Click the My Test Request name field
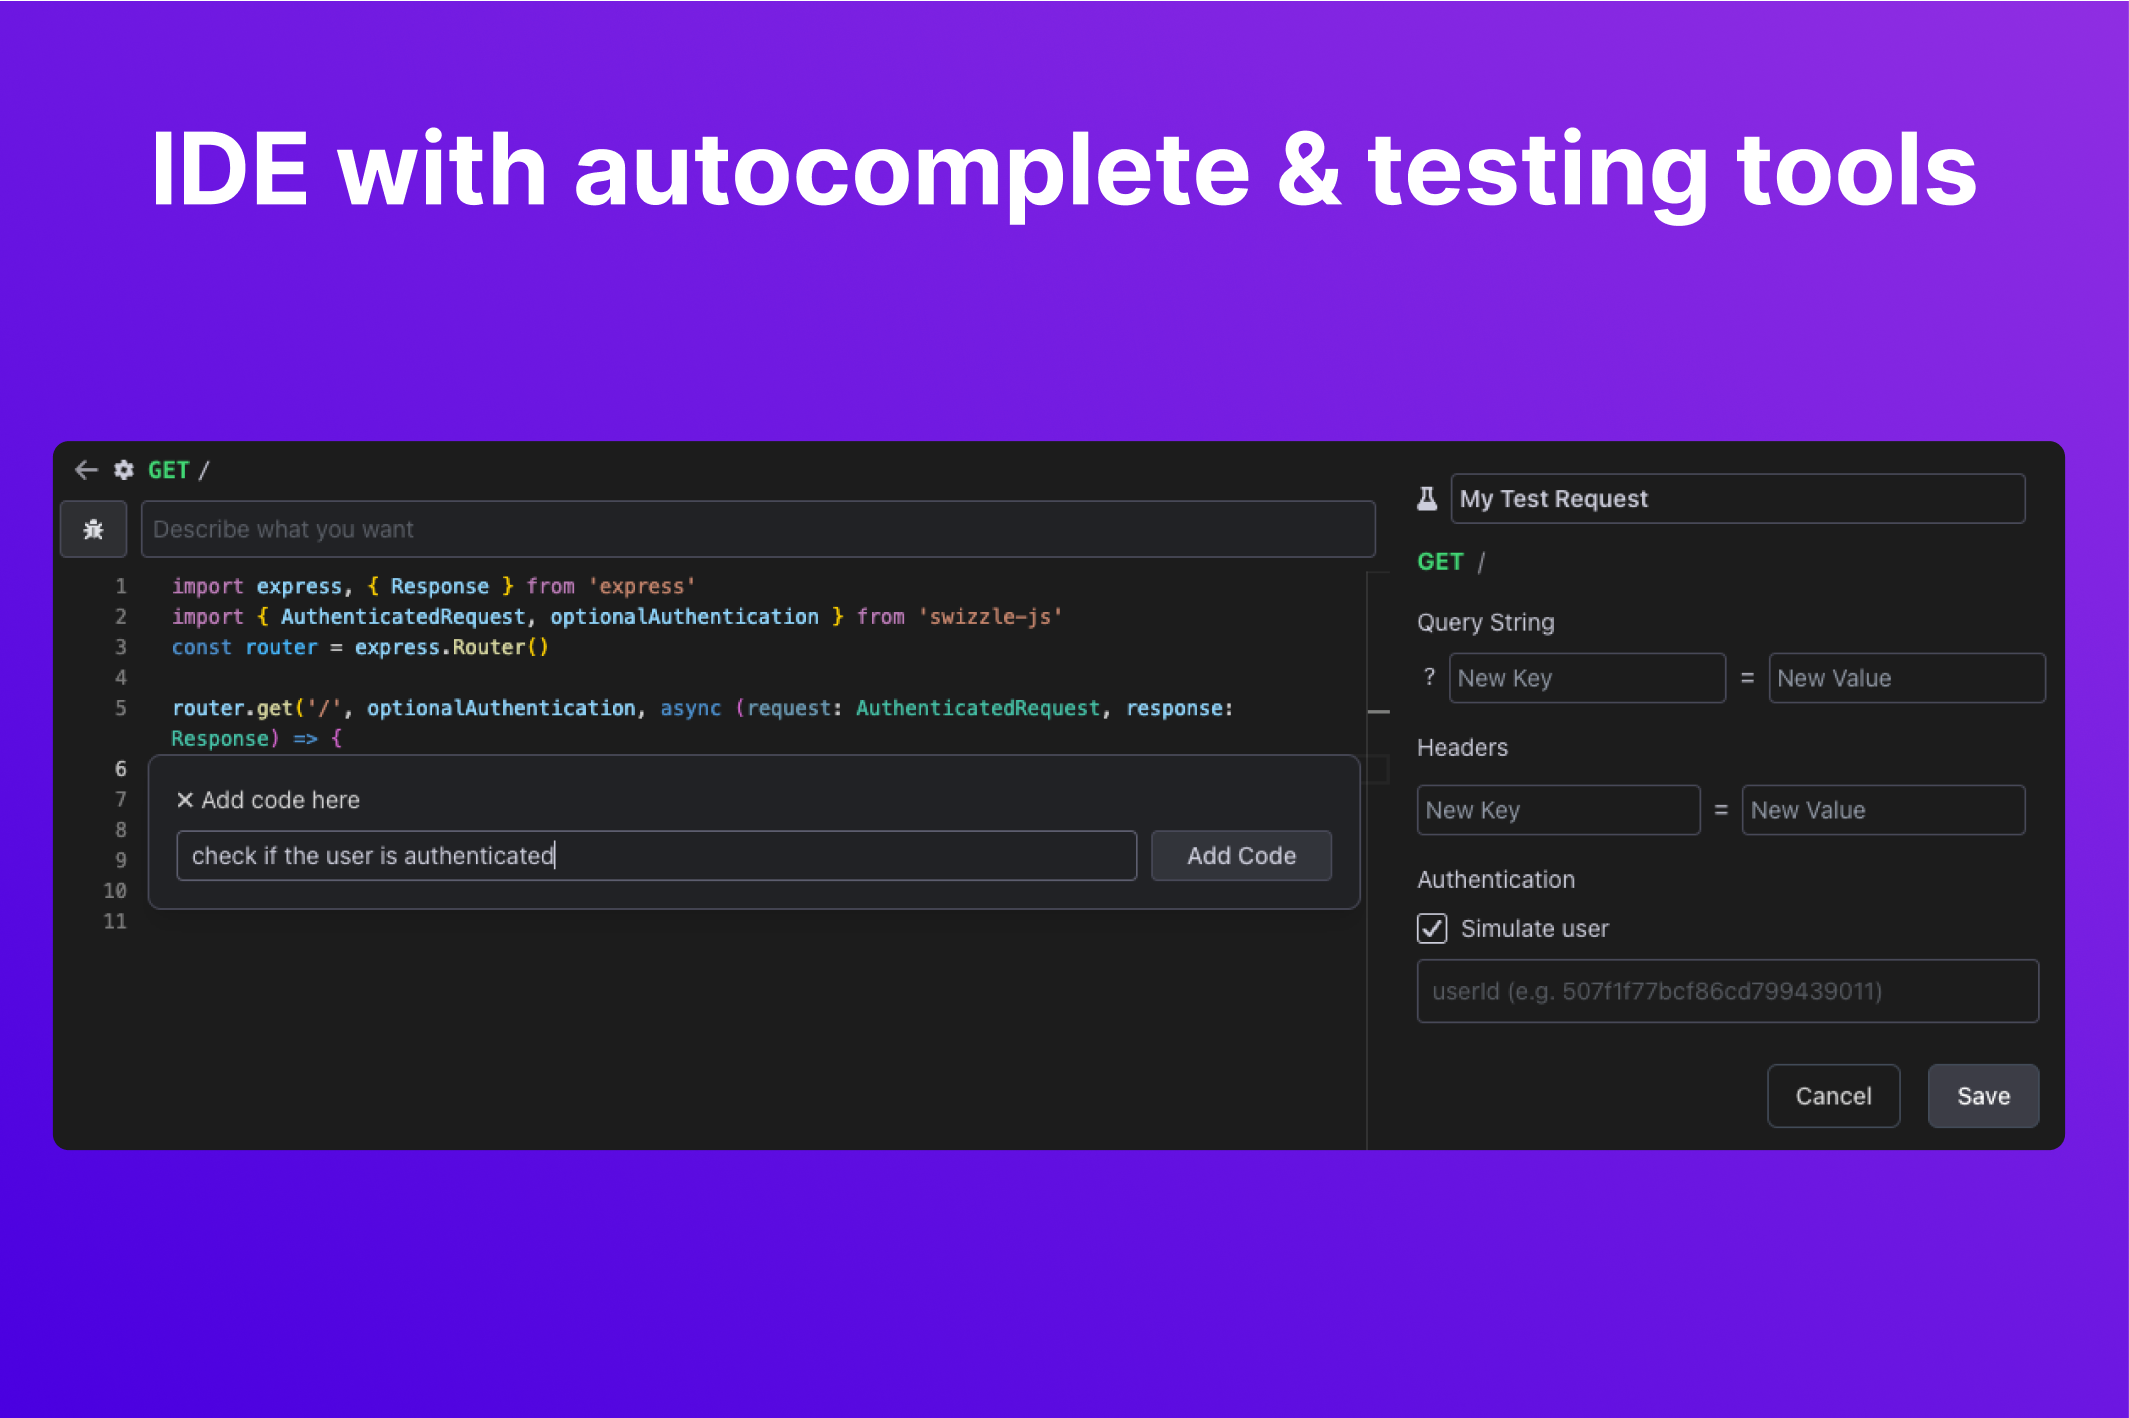The height and width of the screenshot is (1418, 2129). tap(1737, 498)
